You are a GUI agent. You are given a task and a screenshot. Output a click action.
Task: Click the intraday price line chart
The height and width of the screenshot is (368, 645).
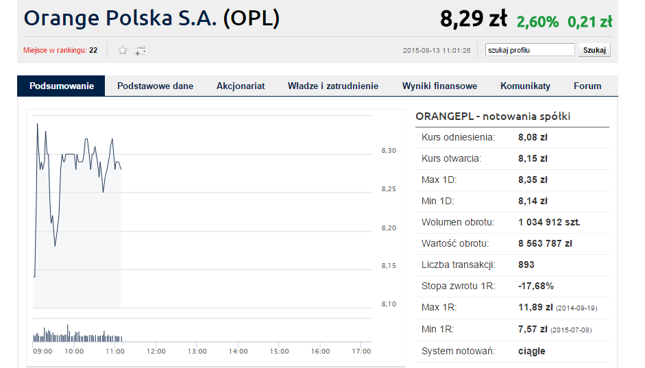(202, 212)
